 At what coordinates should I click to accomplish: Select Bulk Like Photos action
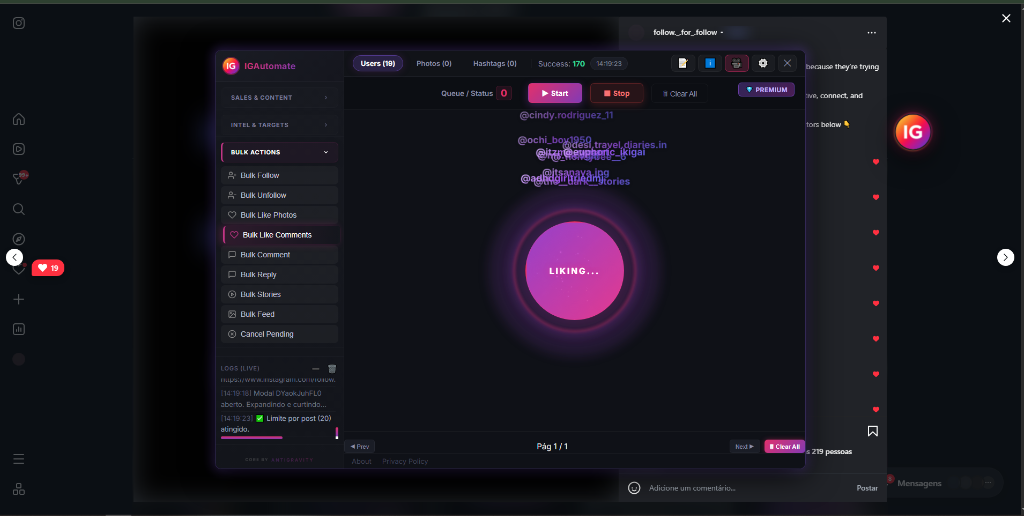[280, 215]
